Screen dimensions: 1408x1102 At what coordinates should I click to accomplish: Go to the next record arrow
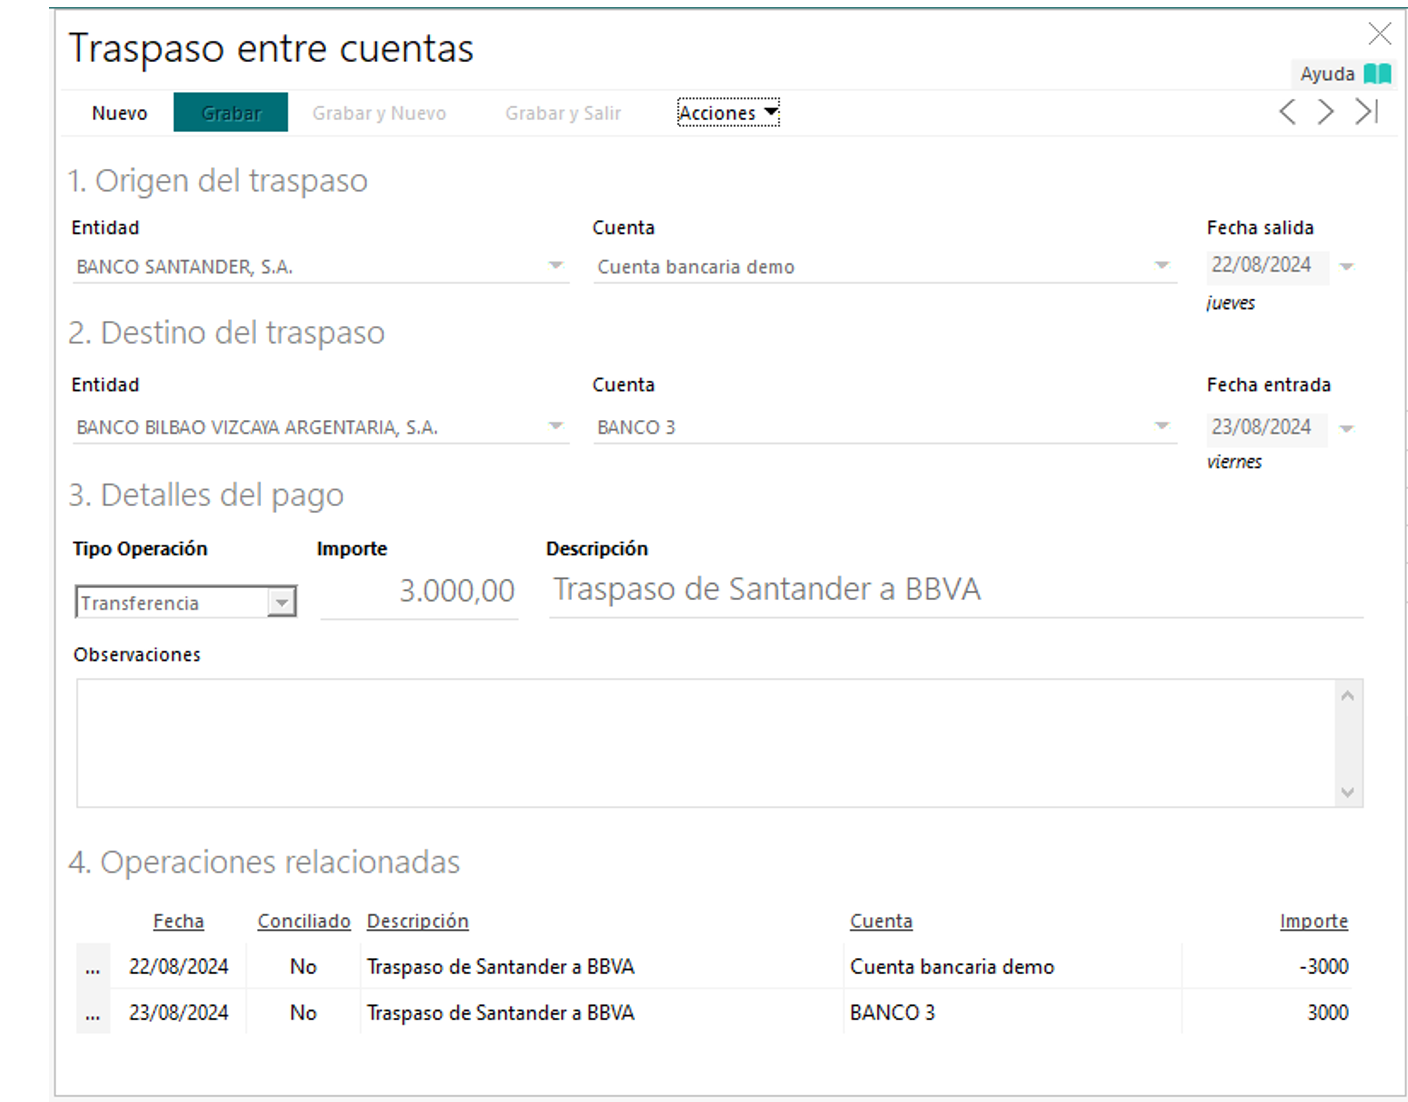pos(1326,112)
